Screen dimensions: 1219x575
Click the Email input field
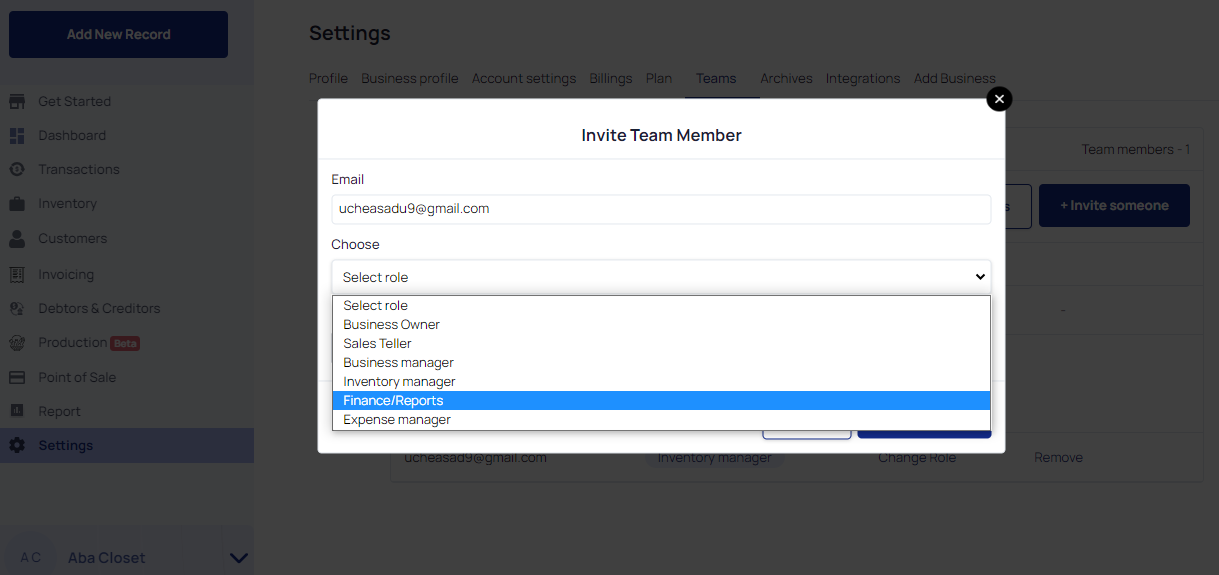[661, 209]
